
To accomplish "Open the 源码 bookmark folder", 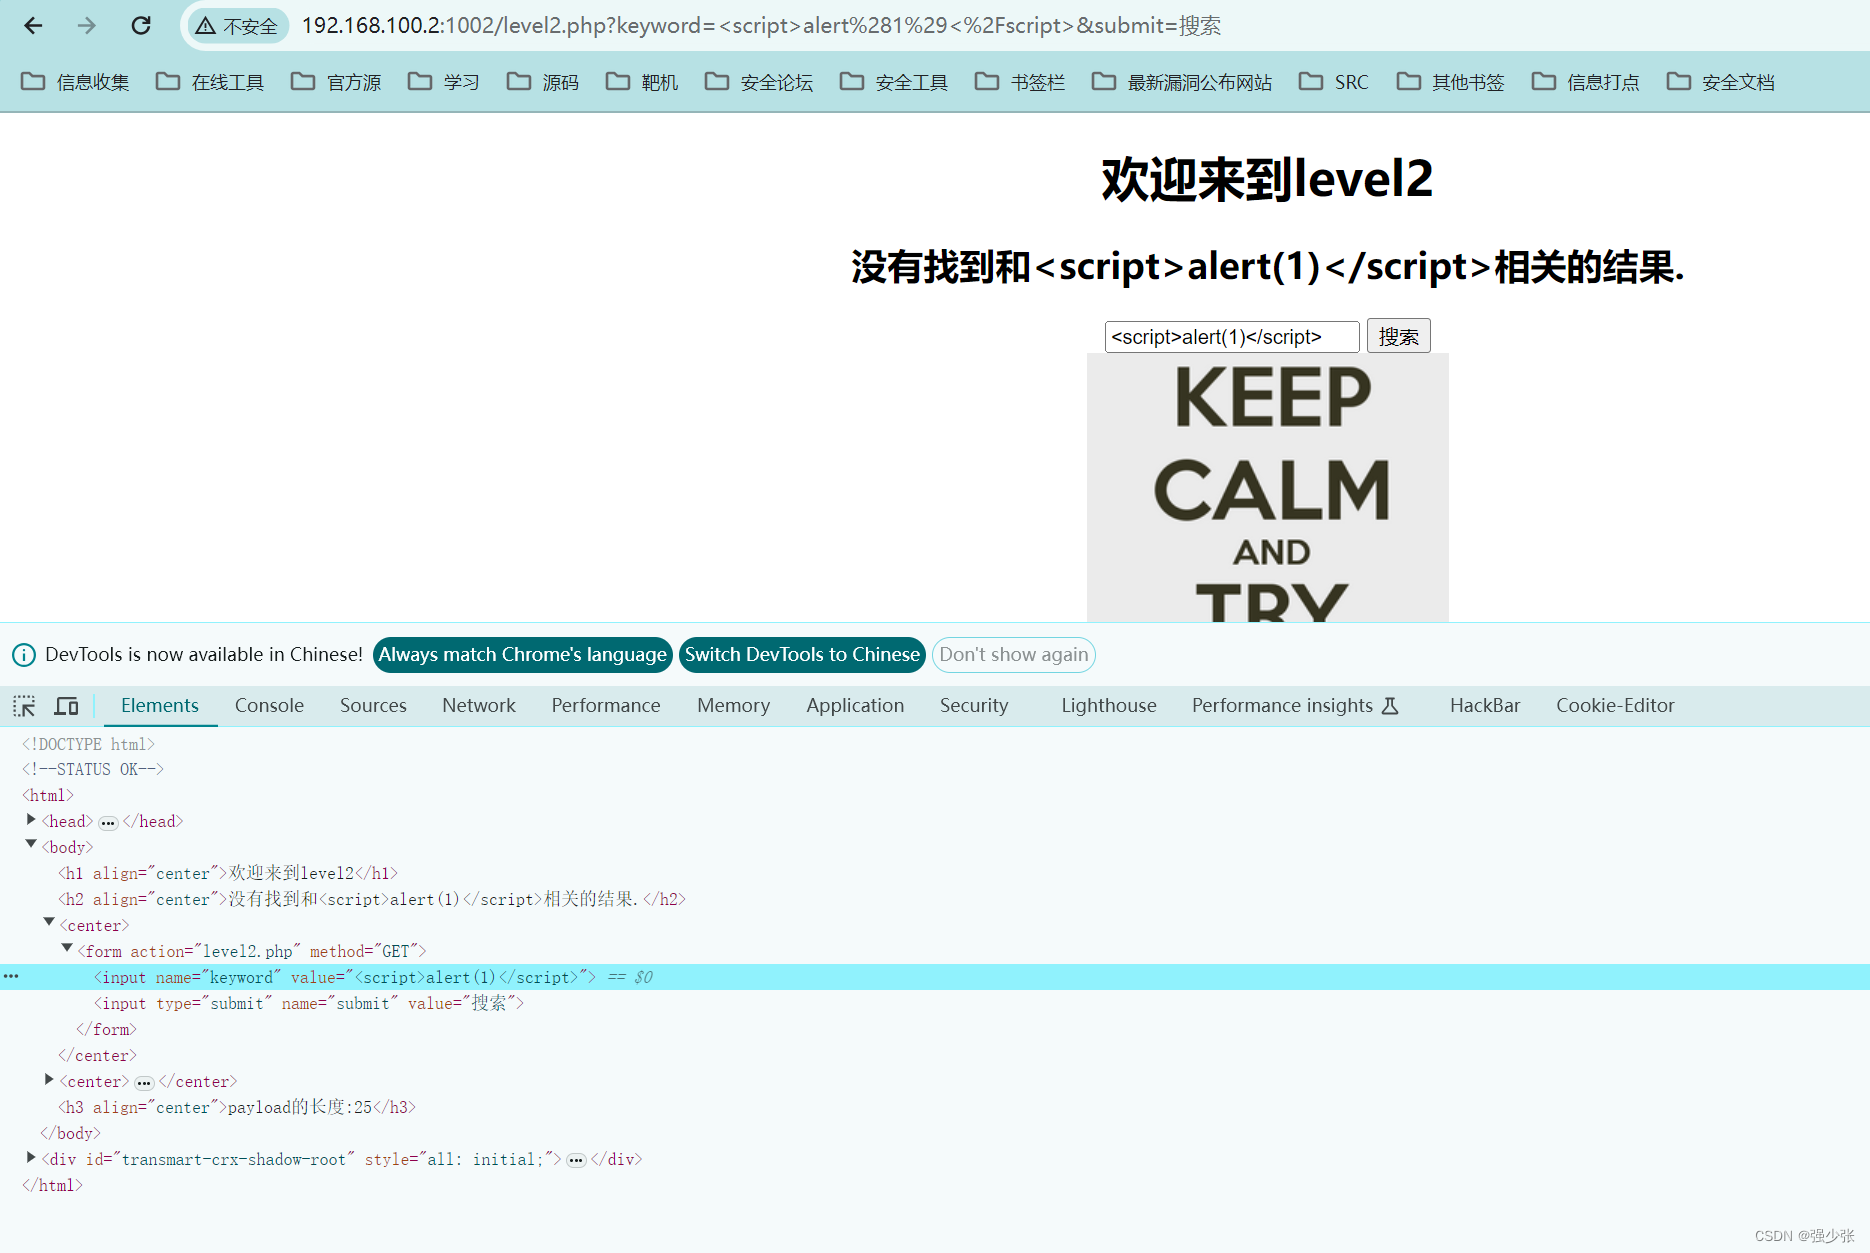I will click(542, 82).
